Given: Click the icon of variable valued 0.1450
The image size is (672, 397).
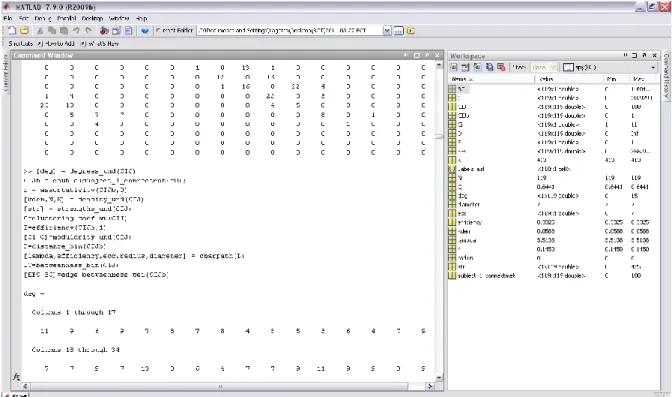Looking at the screenshot, I should pyautogui.click(x=452, y=249).
